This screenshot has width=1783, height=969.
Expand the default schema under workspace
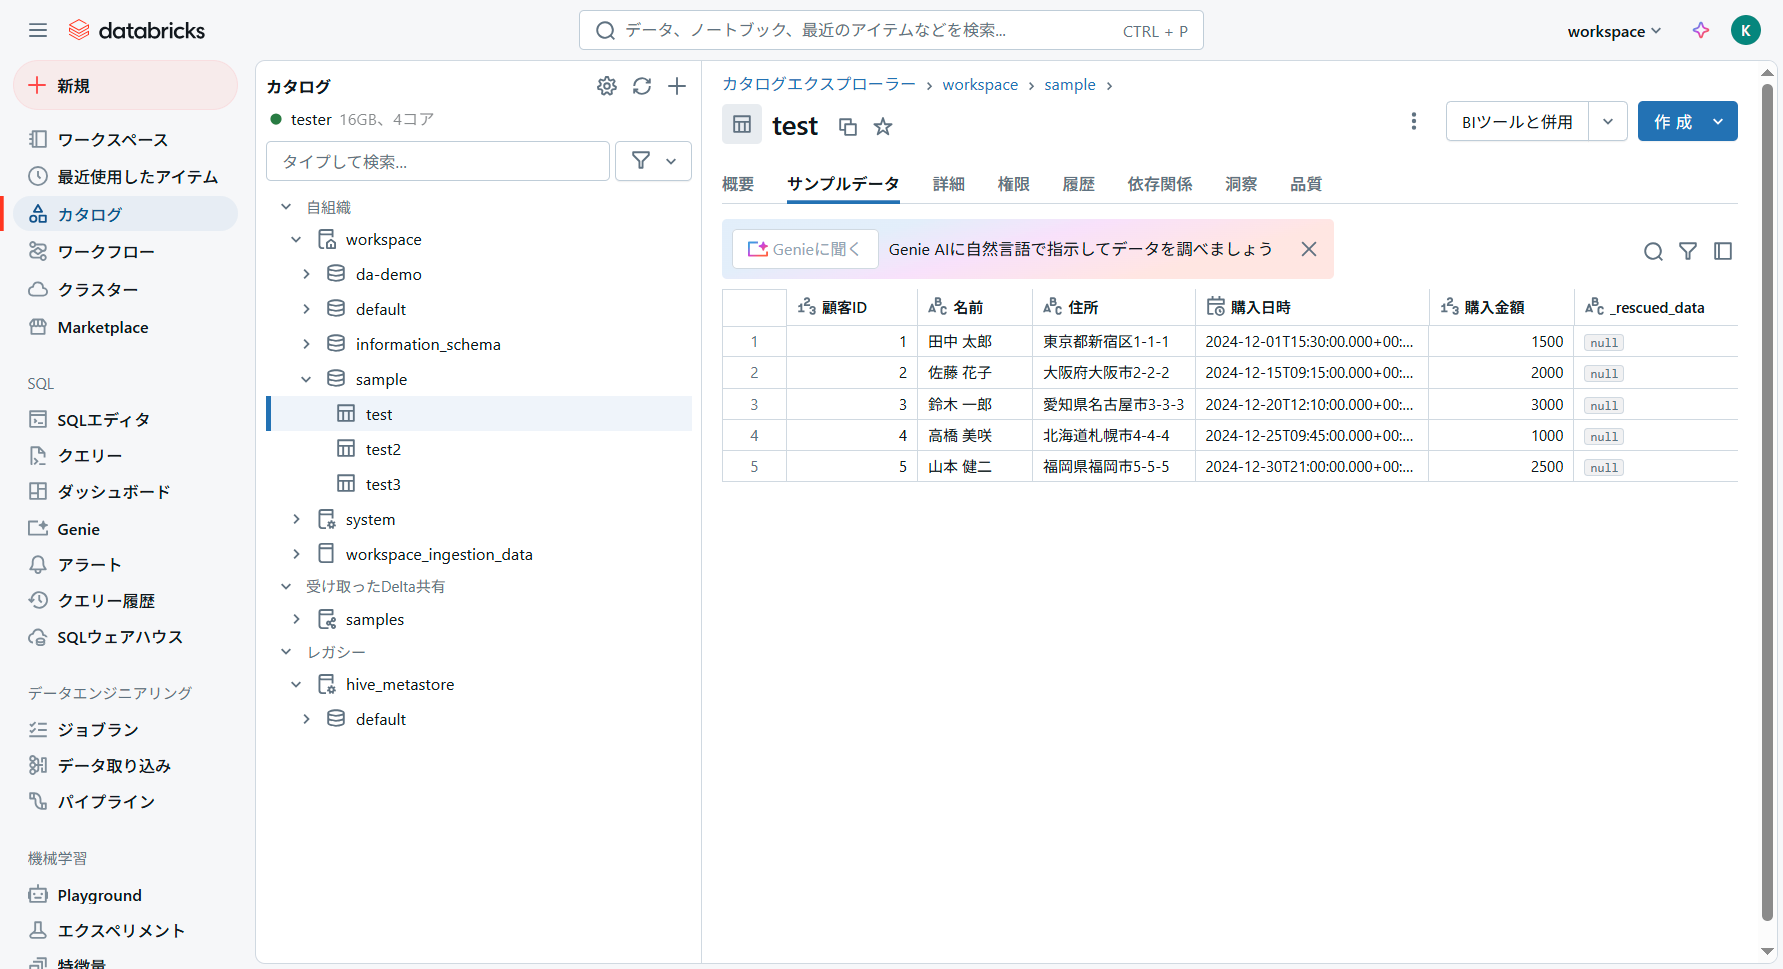(x=306, y=309)
